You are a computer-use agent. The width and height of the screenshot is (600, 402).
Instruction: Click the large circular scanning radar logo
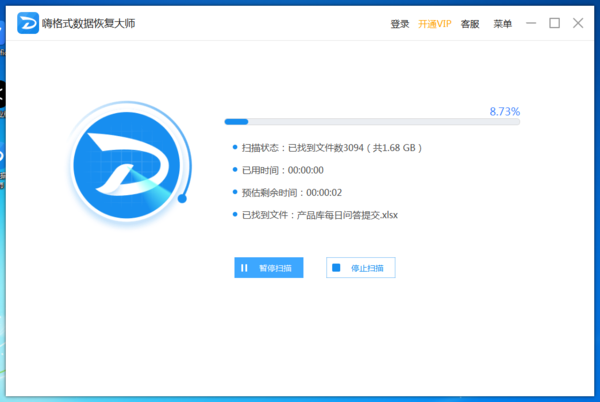127,165
